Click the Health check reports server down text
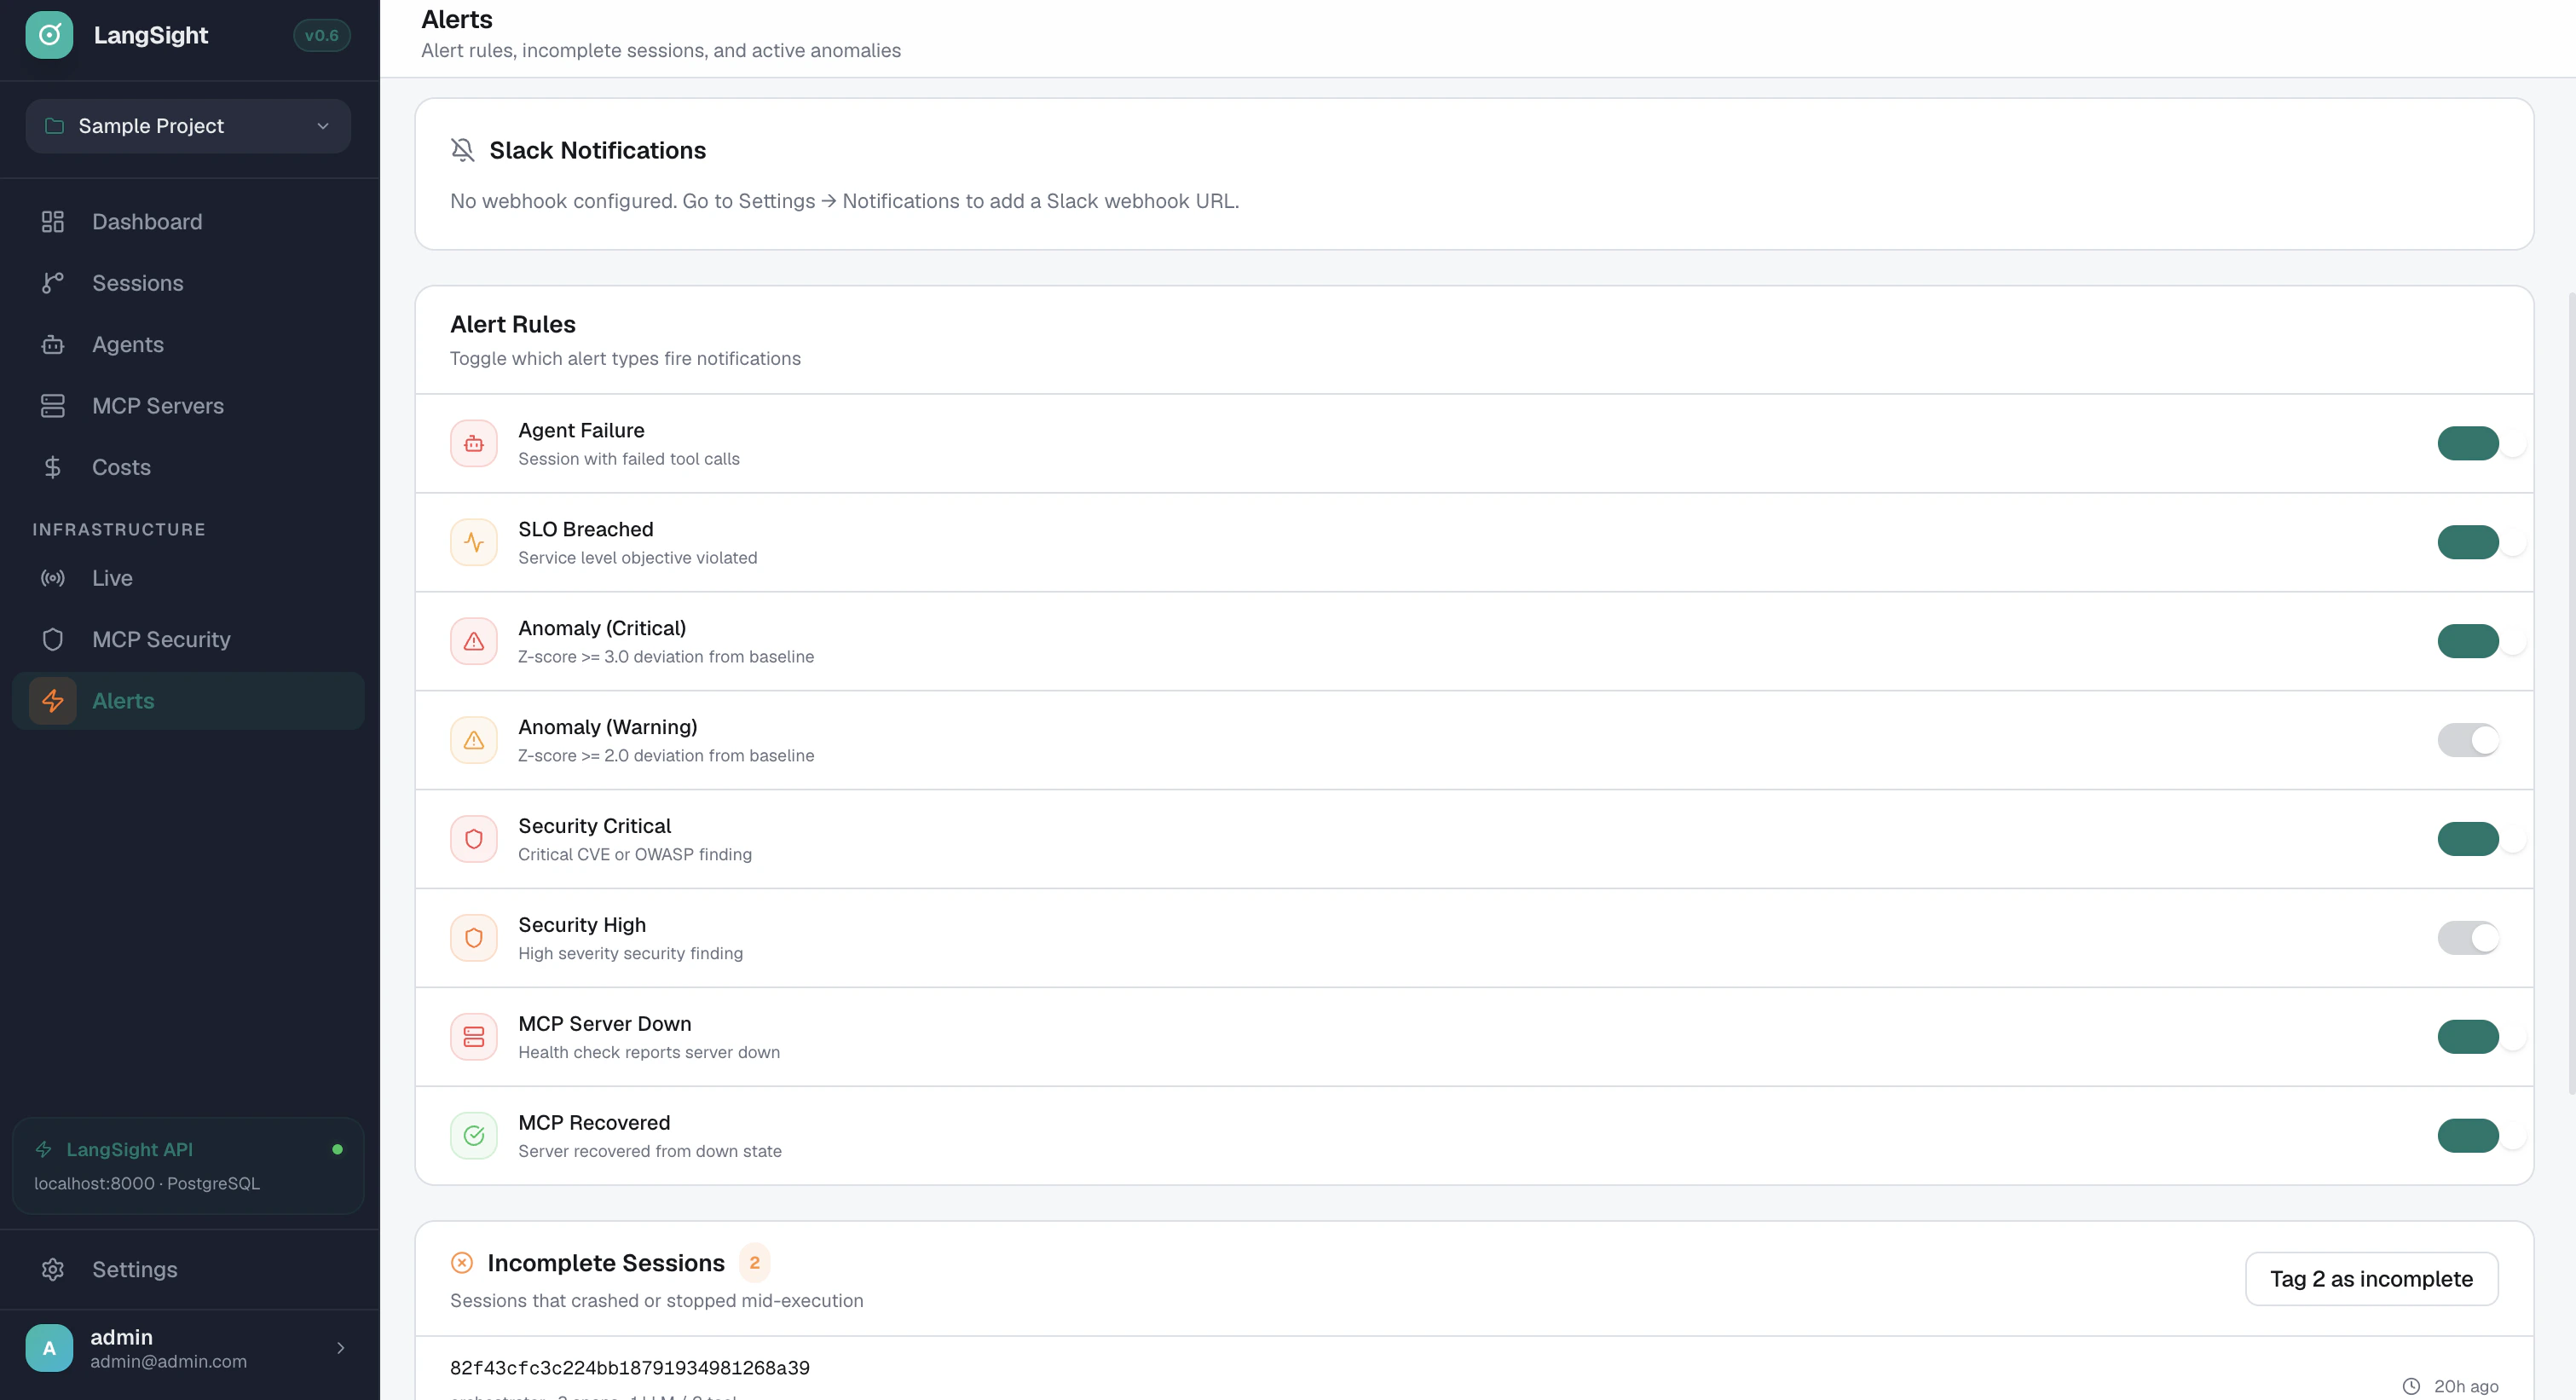 (x=649, y=1053)
